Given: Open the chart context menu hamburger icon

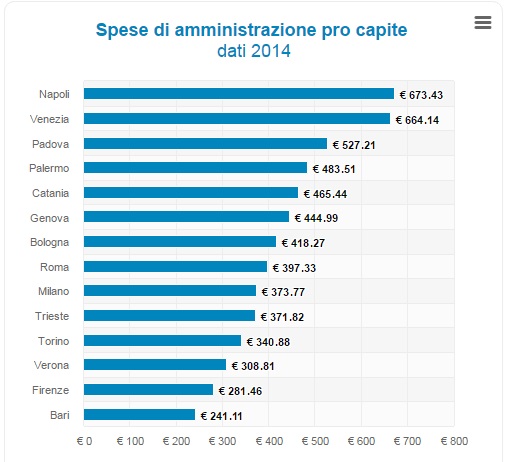Looking at the screenshot, I should coord(483,23).
